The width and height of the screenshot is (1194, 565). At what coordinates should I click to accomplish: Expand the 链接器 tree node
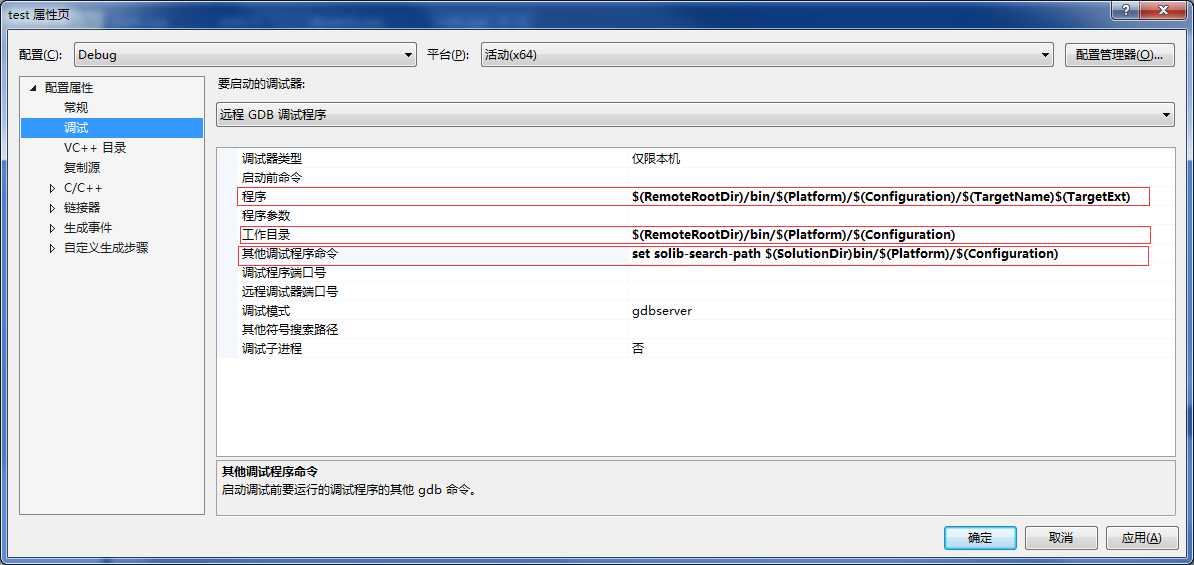(x=52, y=208)
